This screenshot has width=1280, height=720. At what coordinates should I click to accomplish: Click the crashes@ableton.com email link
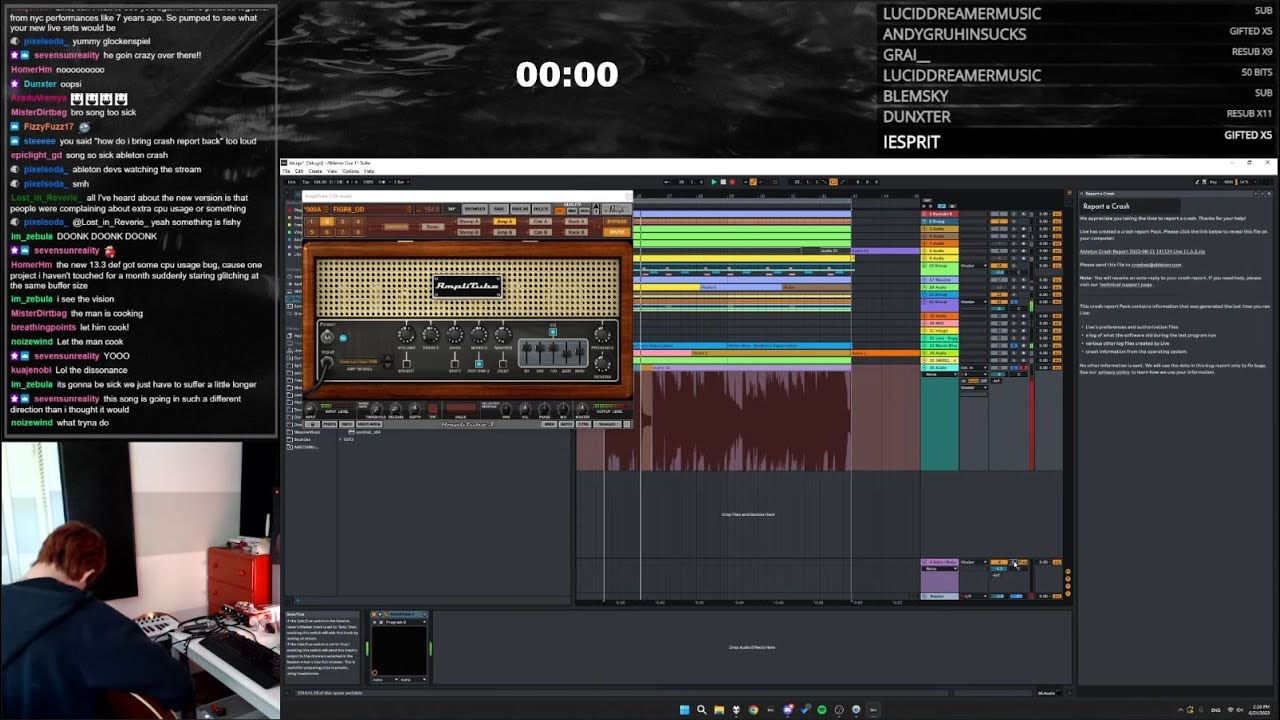pos(1156,265)
